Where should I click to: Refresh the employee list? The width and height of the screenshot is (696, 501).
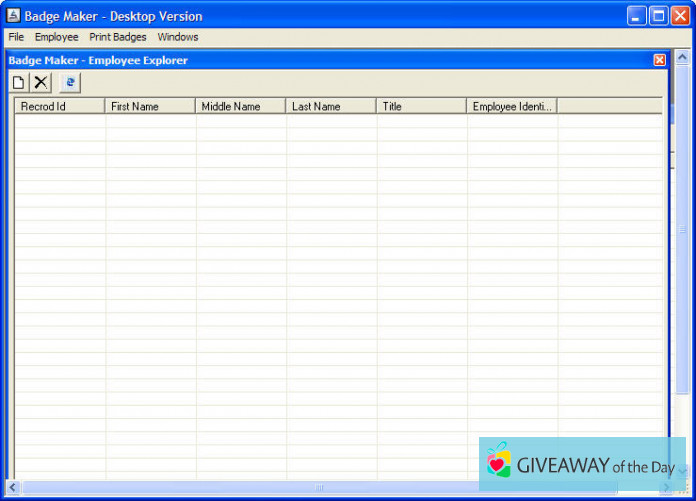click(x=70, y=83)
